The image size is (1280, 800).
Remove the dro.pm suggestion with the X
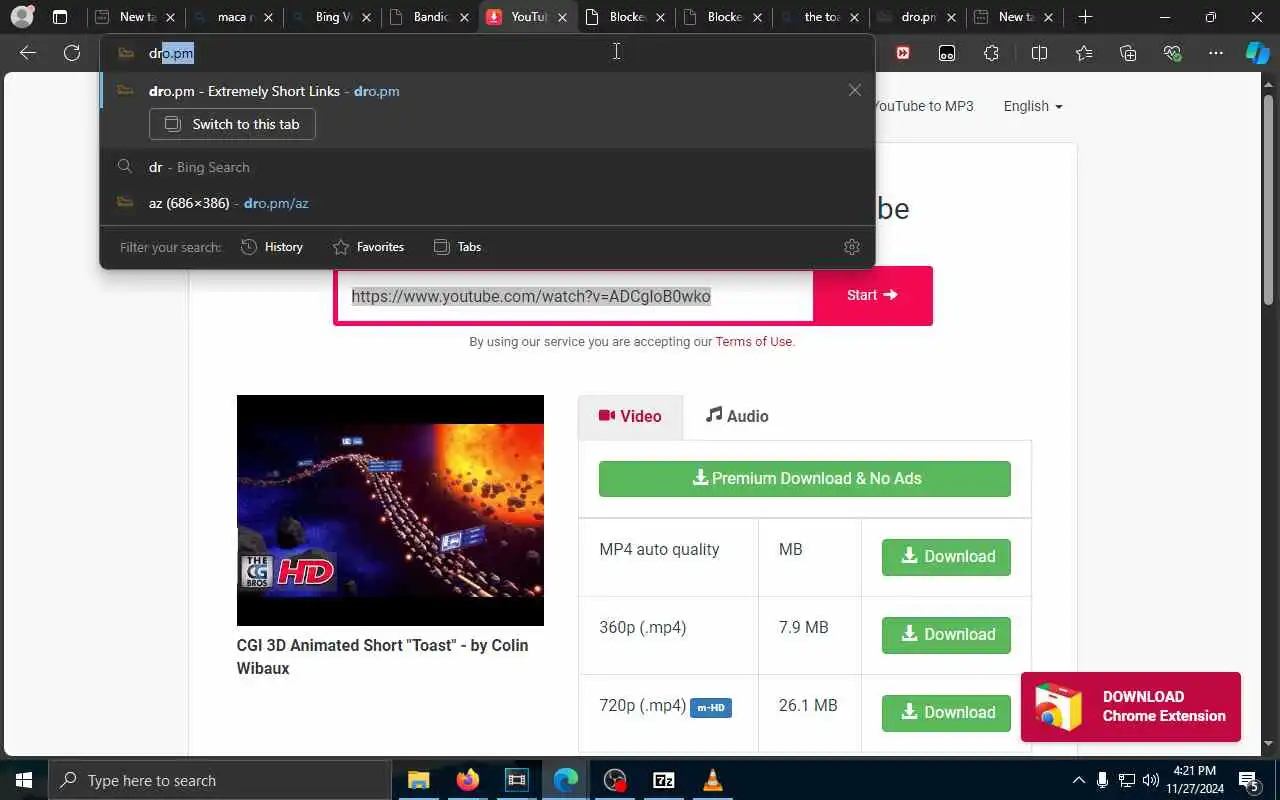pyautogui.click(x=854, y=90)
